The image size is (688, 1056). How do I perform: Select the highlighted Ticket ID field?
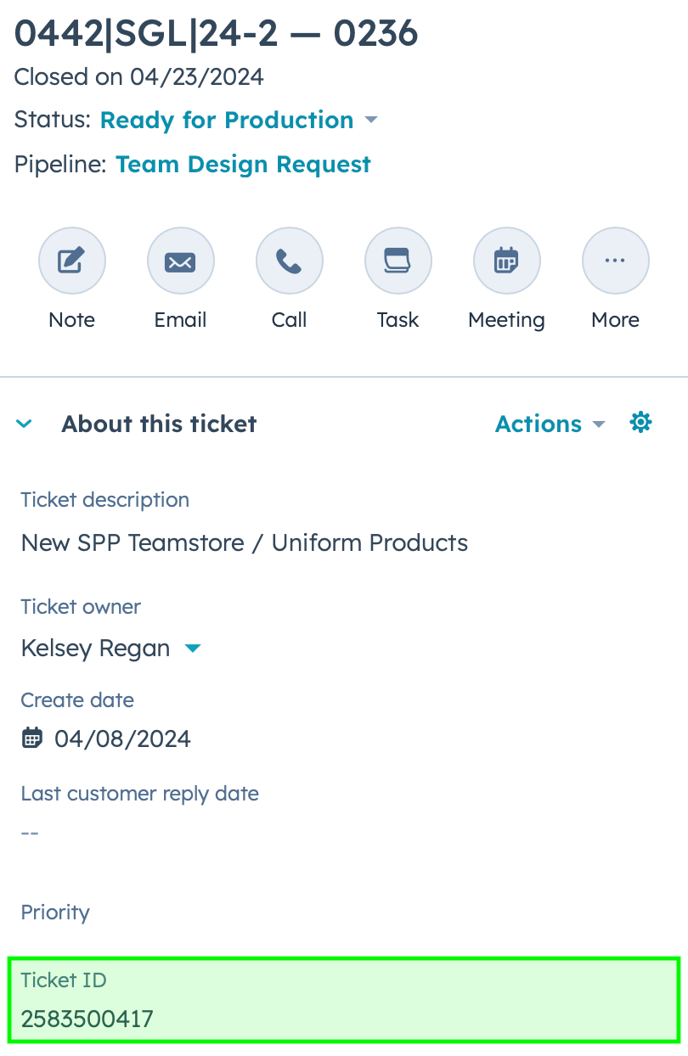point(344,1000)
